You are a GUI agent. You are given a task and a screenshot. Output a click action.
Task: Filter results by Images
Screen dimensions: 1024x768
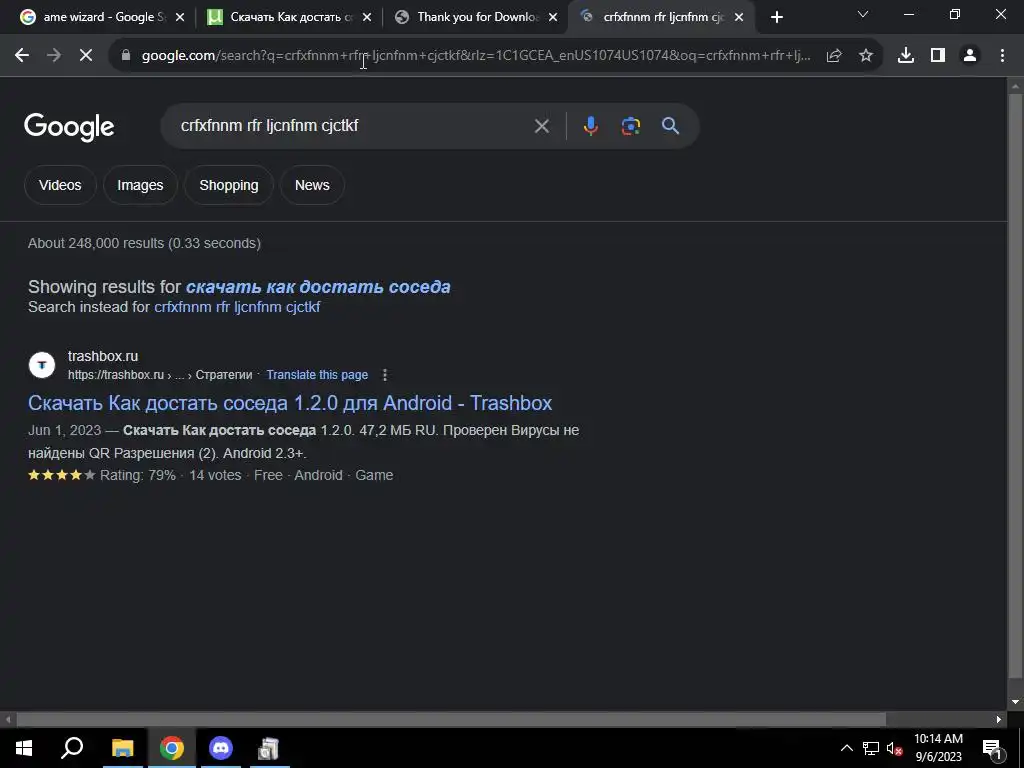pos(140,185)
